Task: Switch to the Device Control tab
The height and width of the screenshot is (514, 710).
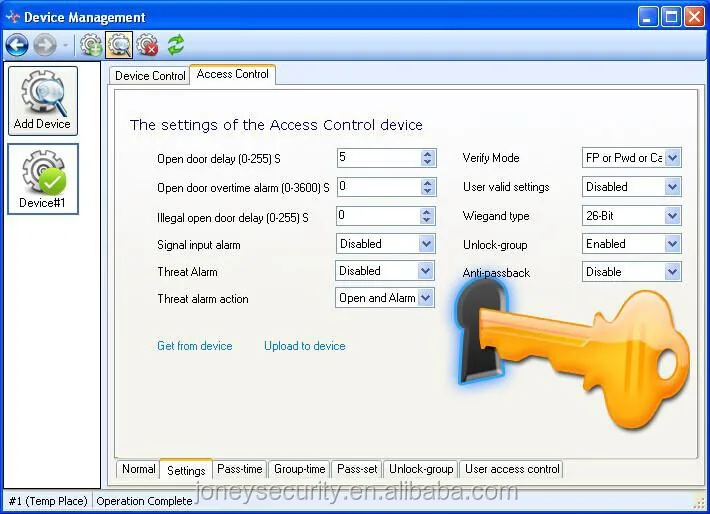Action: [150, 76]
